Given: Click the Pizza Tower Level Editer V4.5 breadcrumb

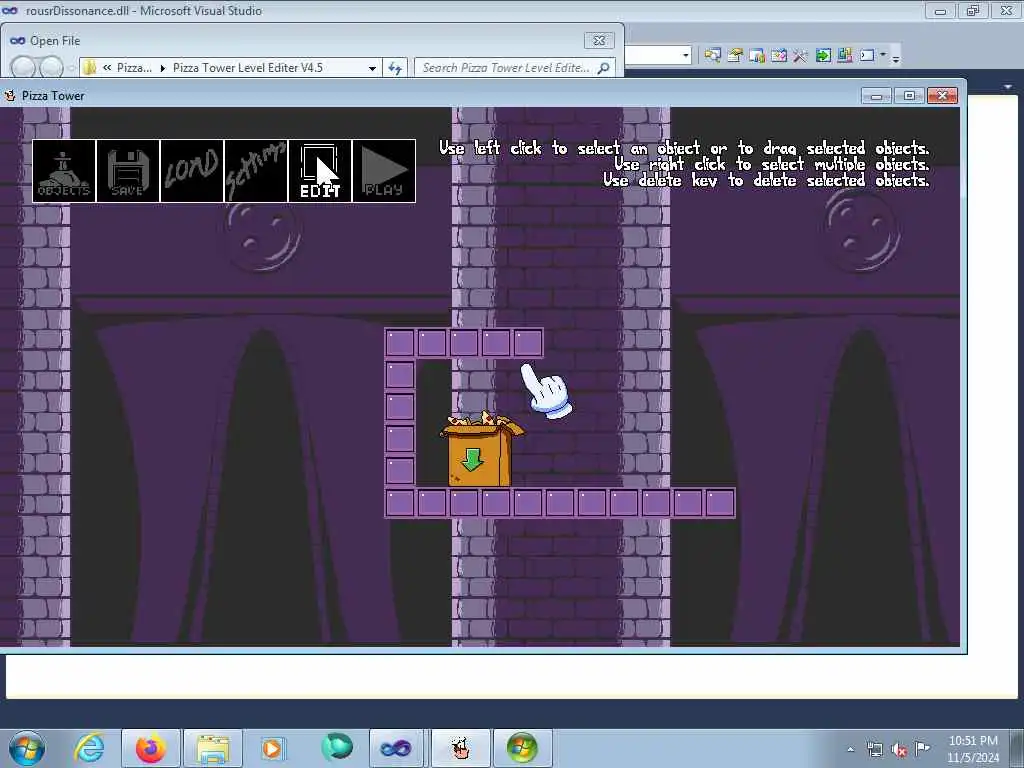Looking at the screenshot, I should 248,68.
